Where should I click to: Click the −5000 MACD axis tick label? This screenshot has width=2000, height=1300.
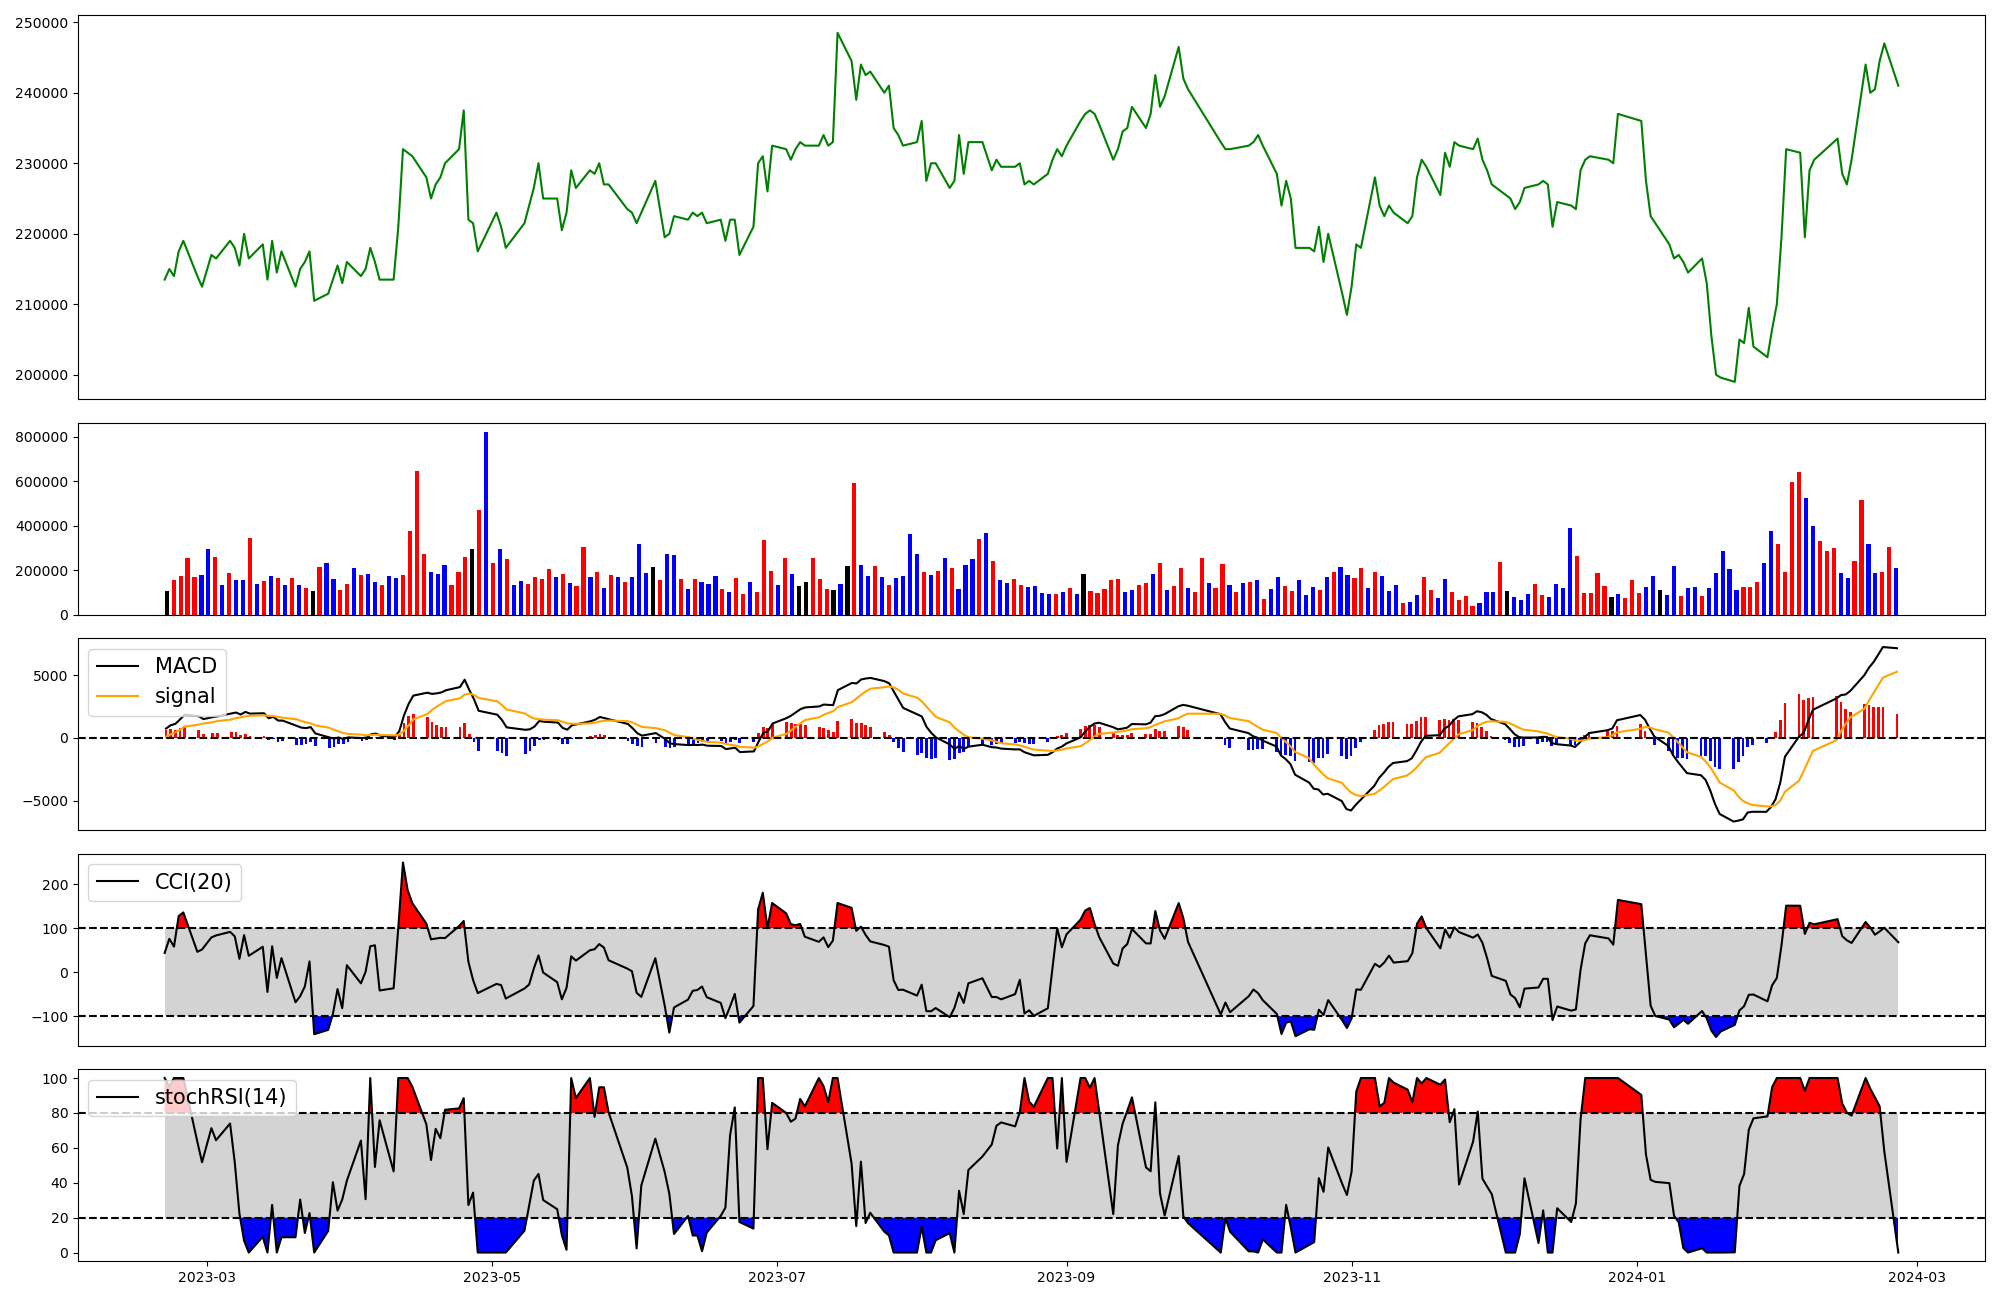click(x=45, y=801)
